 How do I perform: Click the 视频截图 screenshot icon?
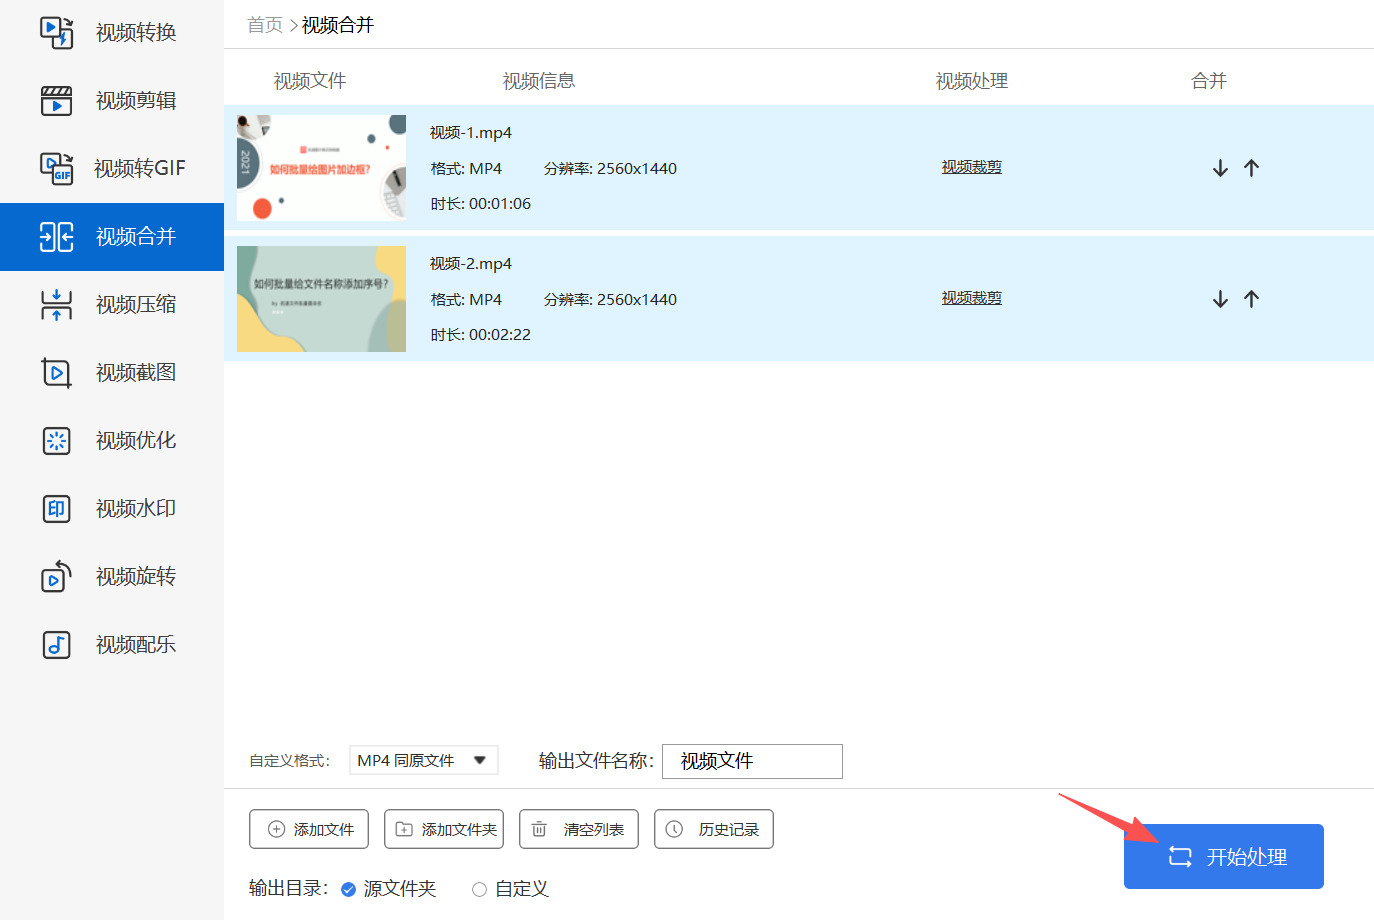(57, 372)
